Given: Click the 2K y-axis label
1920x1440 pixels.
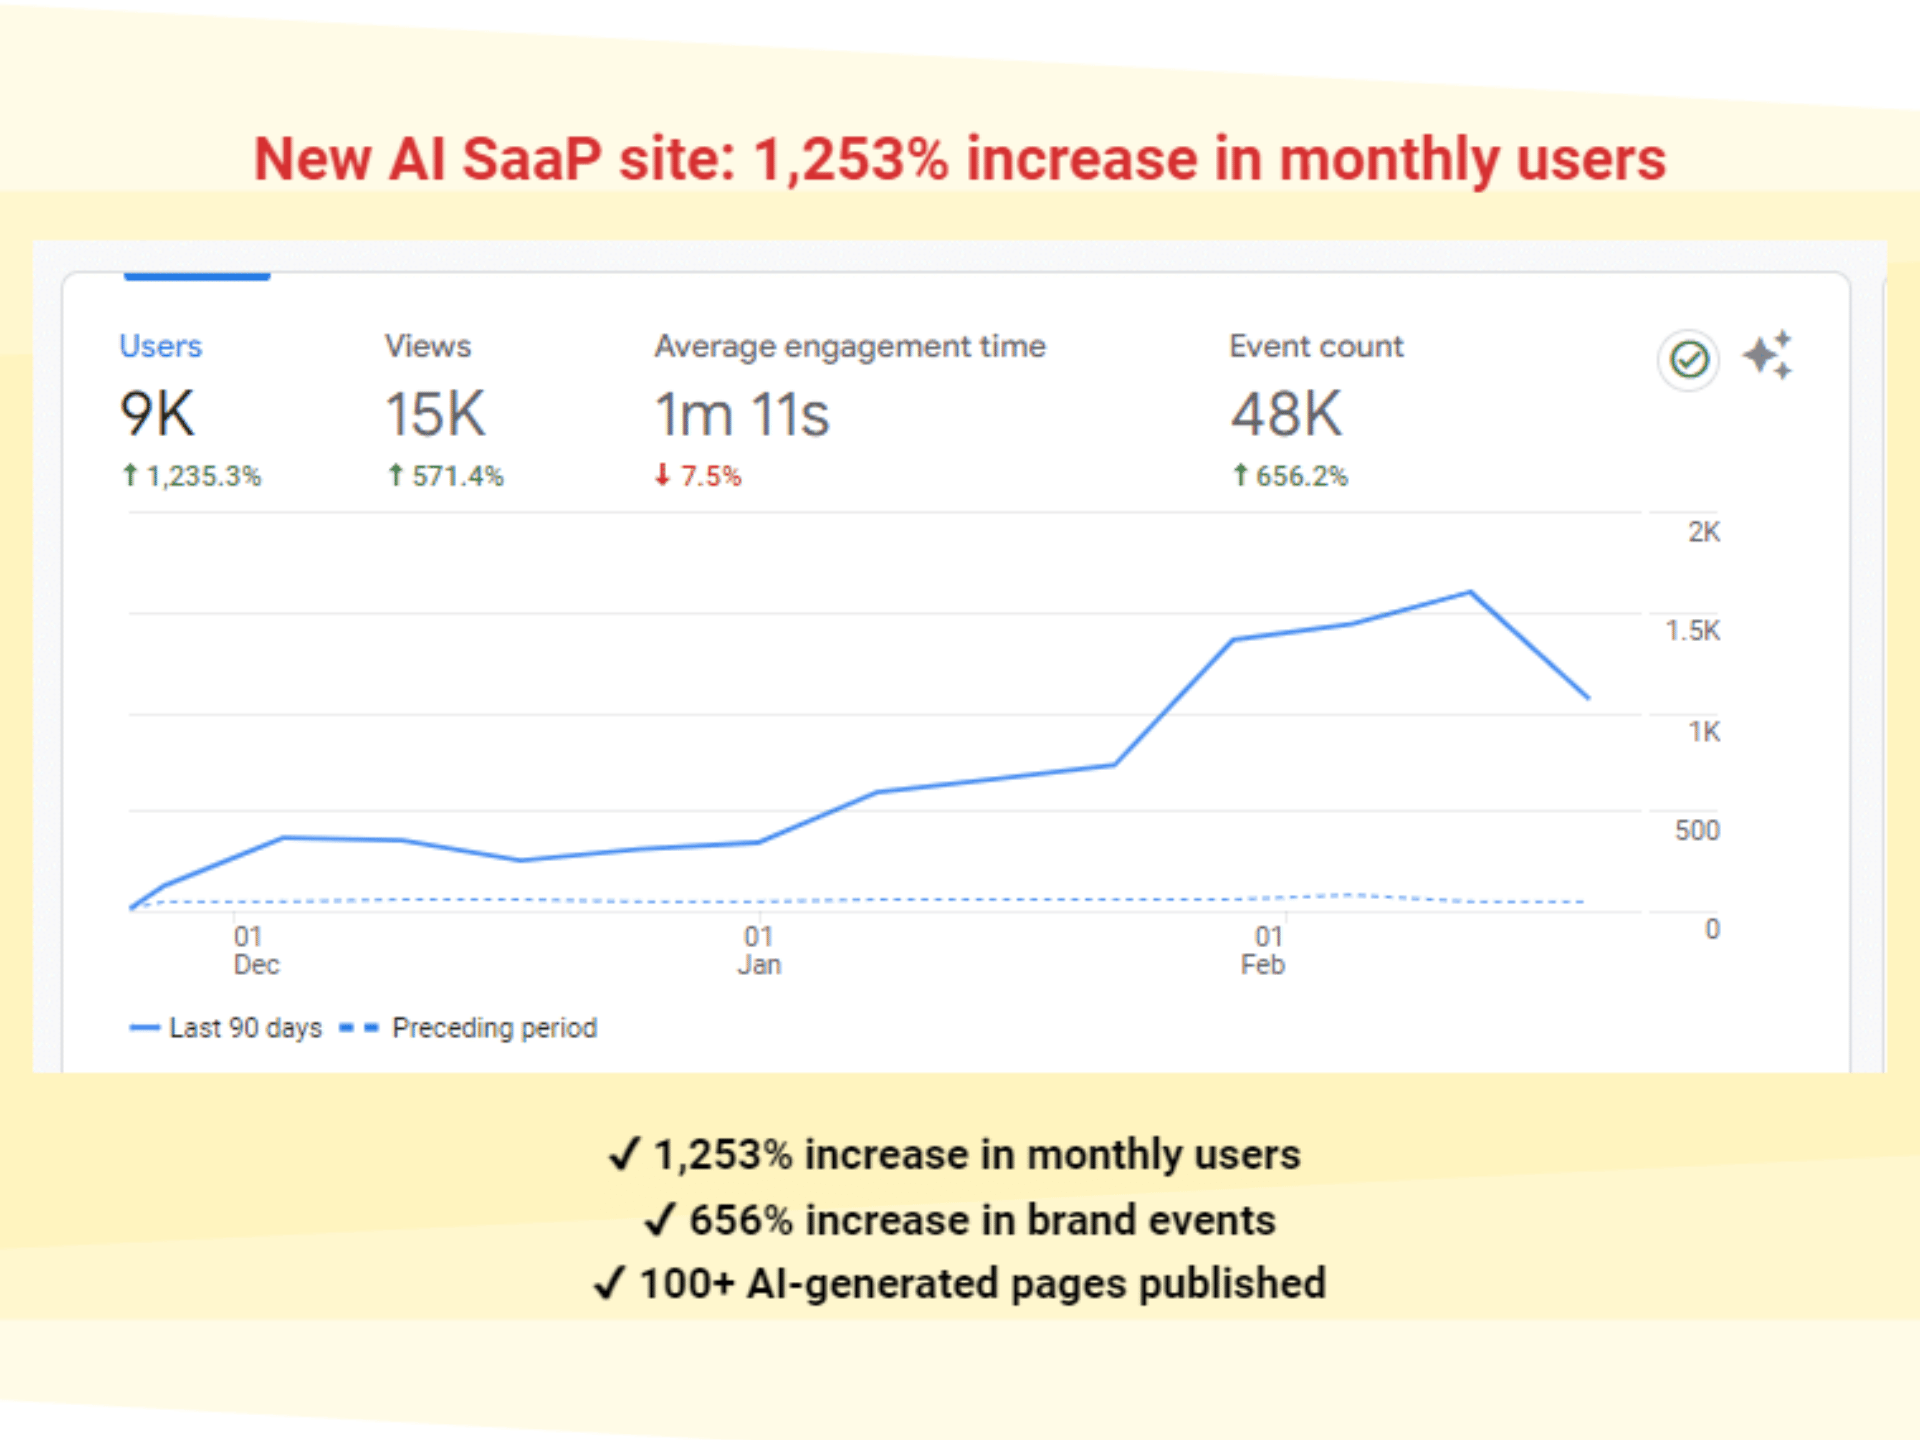Looking at the screenshot, I should [1704, 532].
